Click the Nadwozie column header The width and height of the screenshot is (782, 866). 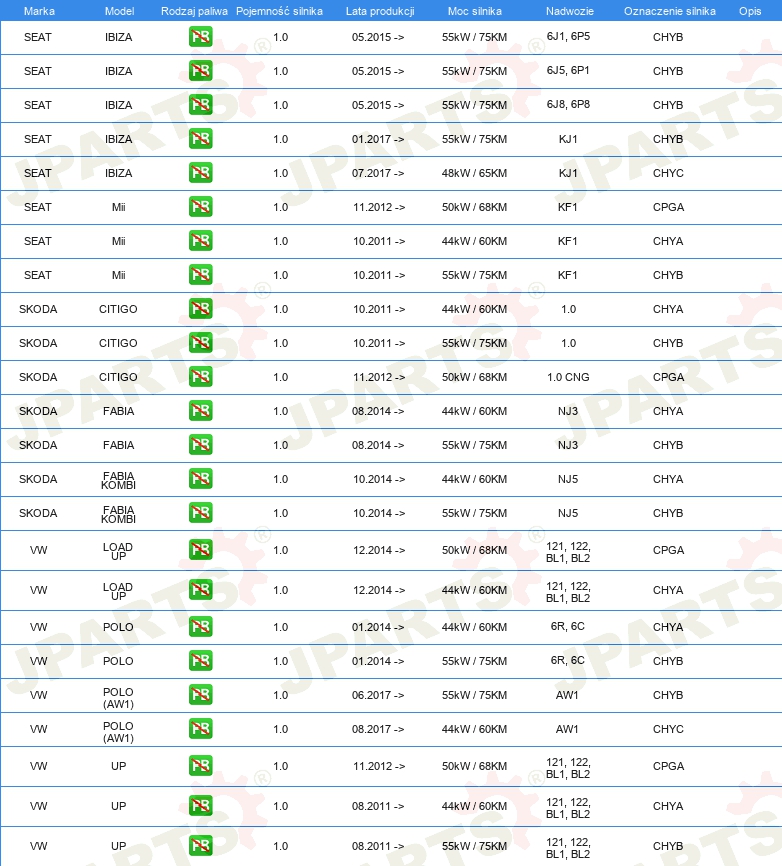coord(570,11)
